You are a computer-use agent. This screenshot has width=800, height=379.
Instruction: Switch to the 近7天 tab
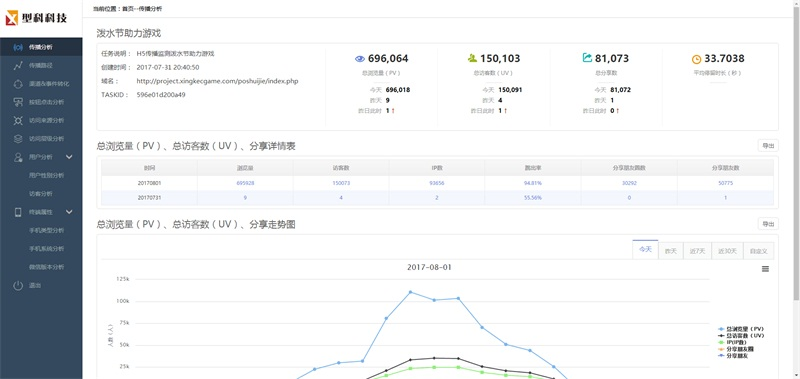tap(697, 251)
